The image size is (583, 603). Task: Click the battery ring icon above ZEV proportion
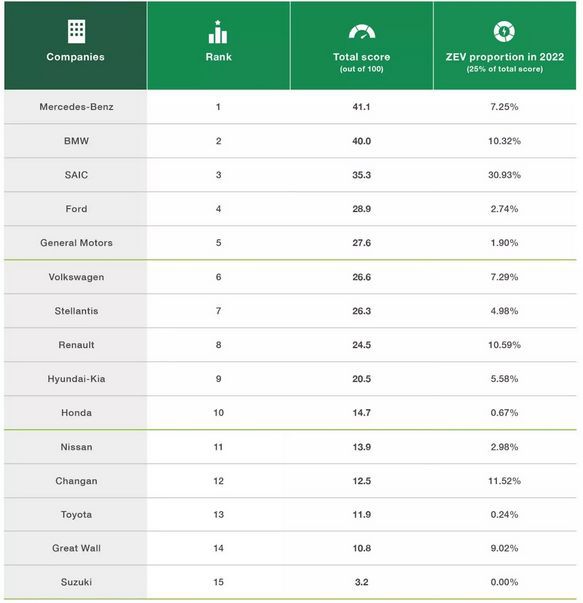tap(504, 32)
